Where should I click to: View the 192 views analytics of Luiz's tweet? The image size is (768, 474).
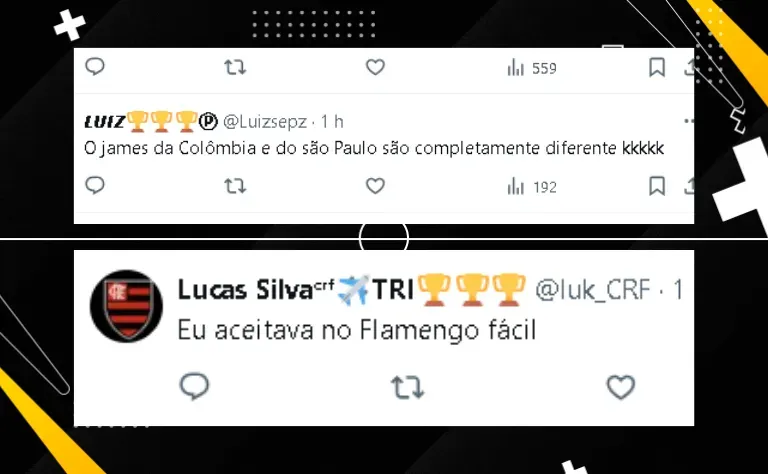click(532, 187)
